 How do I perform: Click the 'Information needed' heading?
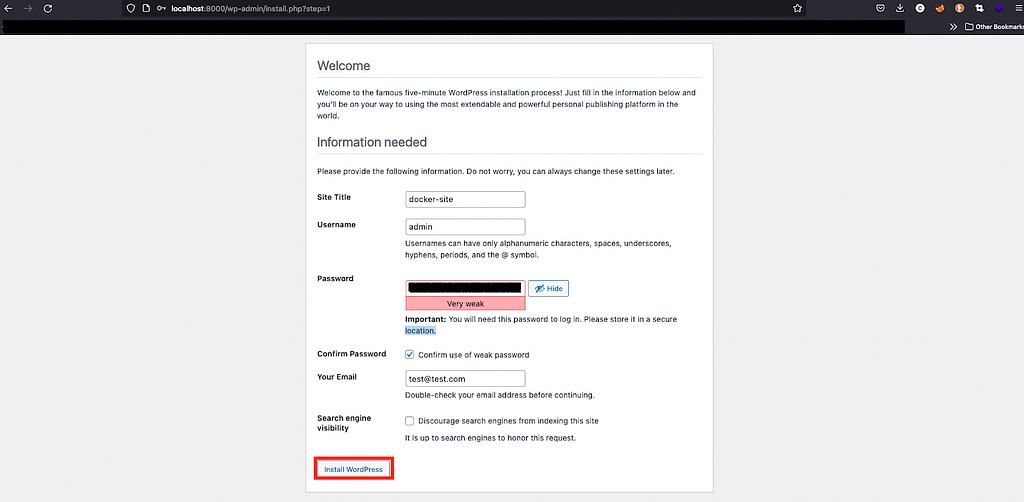point(372,142)
